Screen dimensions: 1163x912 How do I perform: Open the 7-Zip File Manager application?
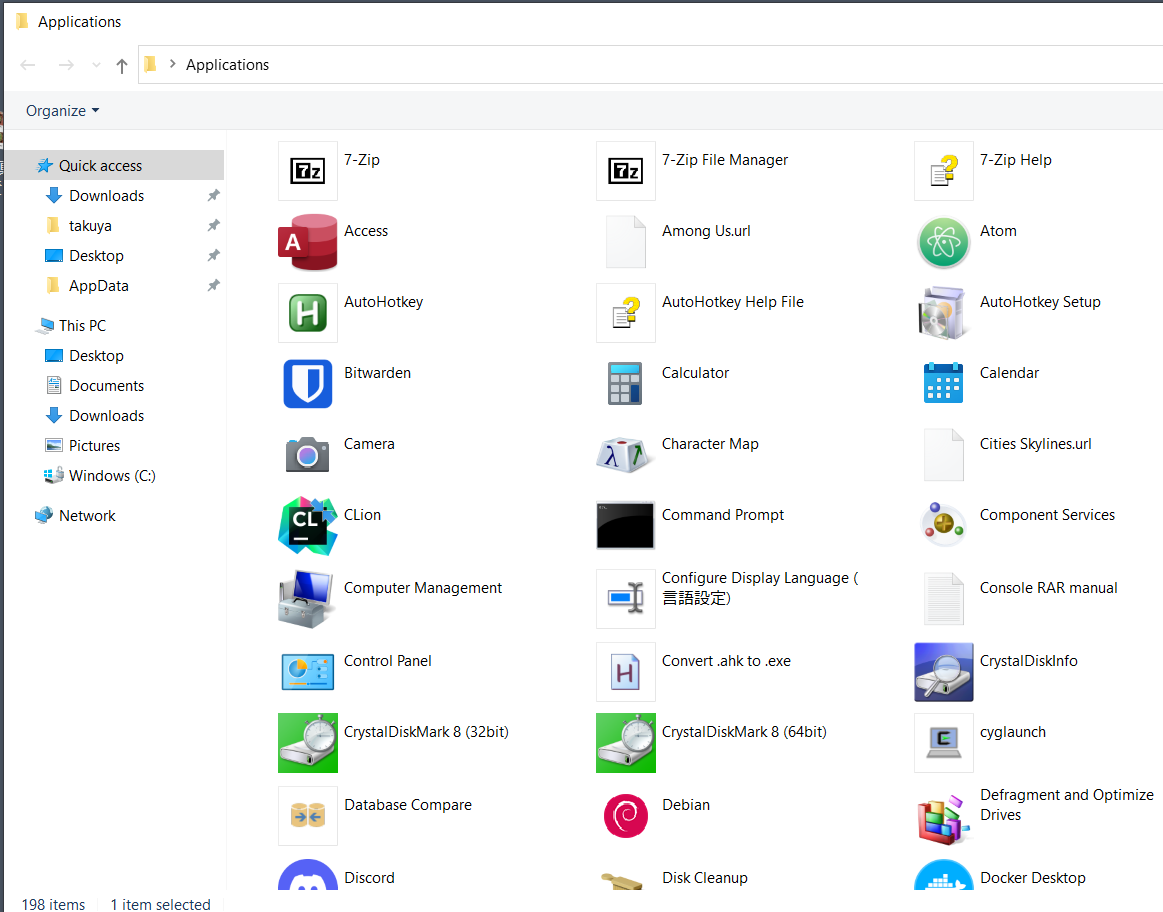[625, 170]
